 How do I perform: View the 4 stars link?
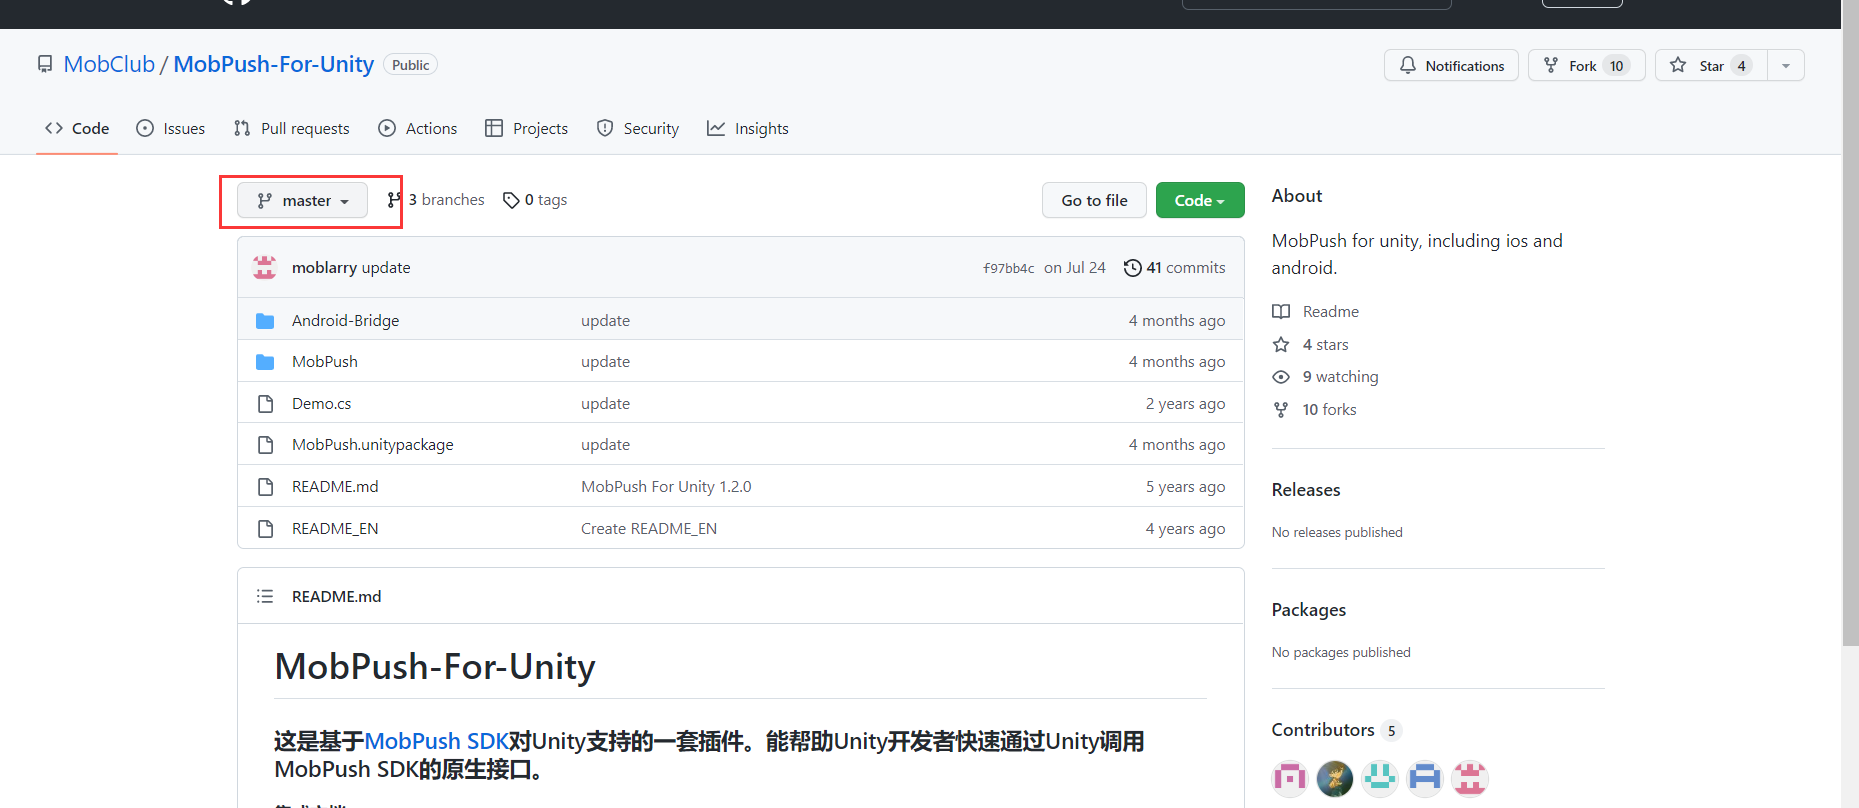coord(1325,344)
